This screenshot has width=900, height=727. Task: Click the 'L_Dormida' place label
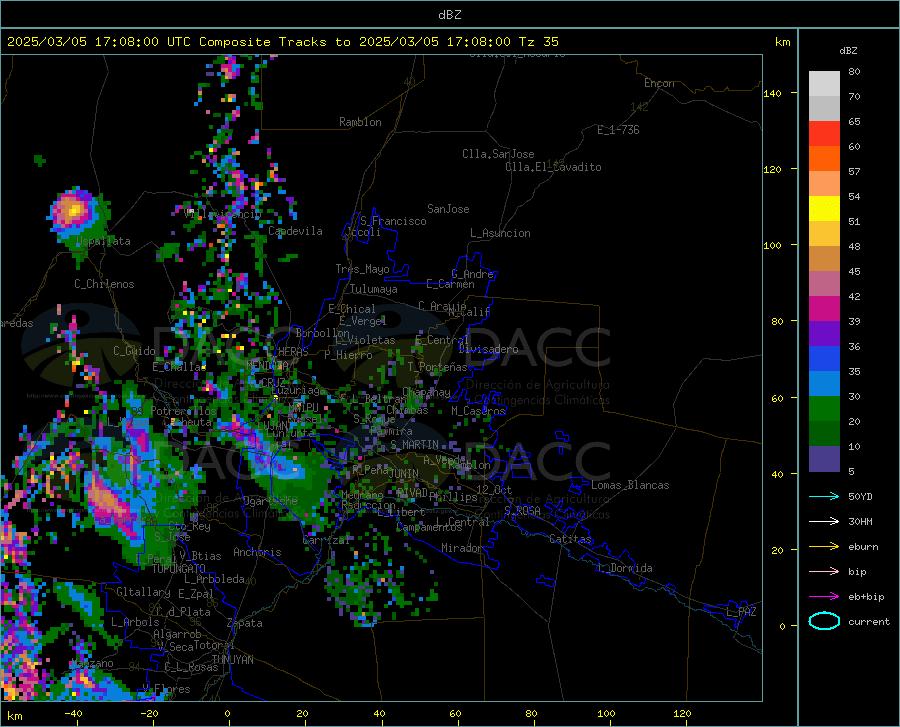tap(624, 568)
